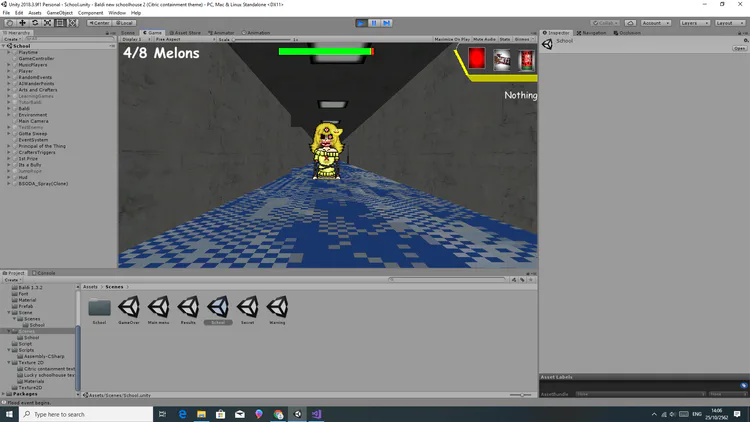Switch to the Occlusion tab

tap(627, 33)
